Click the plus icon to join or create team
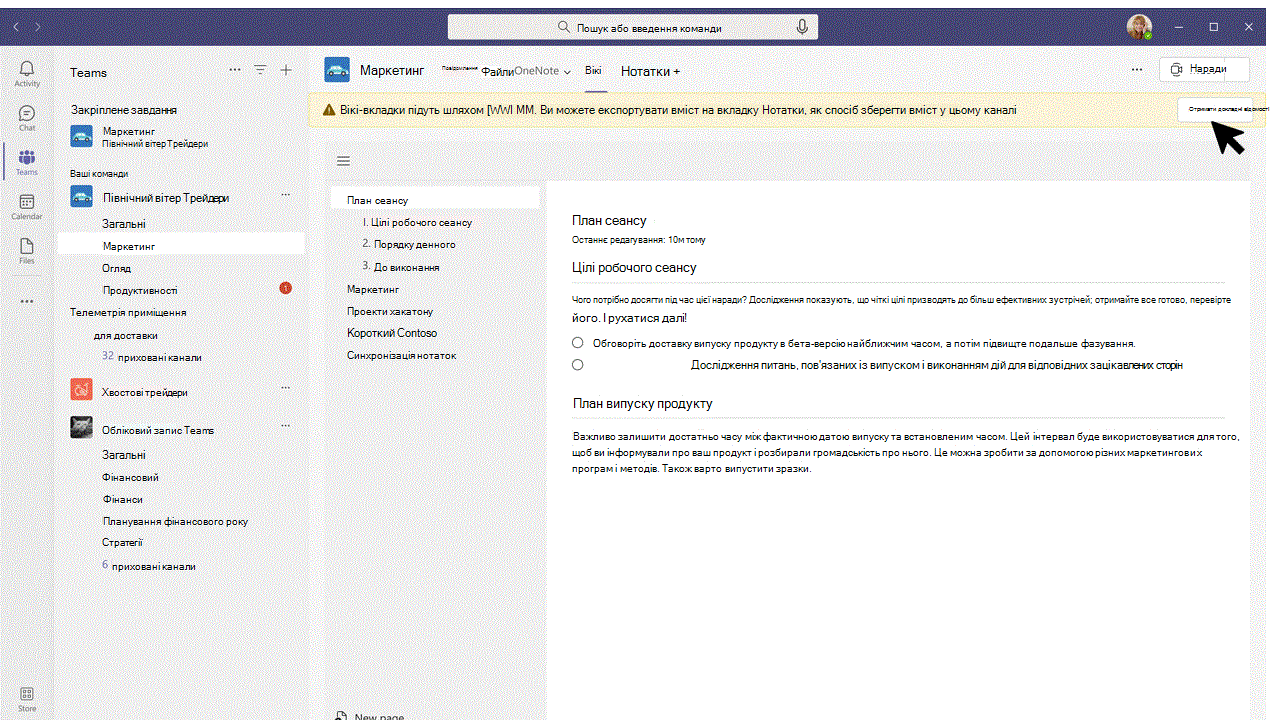This screenshot has width=1280, height=720. [x=286, y=70]
